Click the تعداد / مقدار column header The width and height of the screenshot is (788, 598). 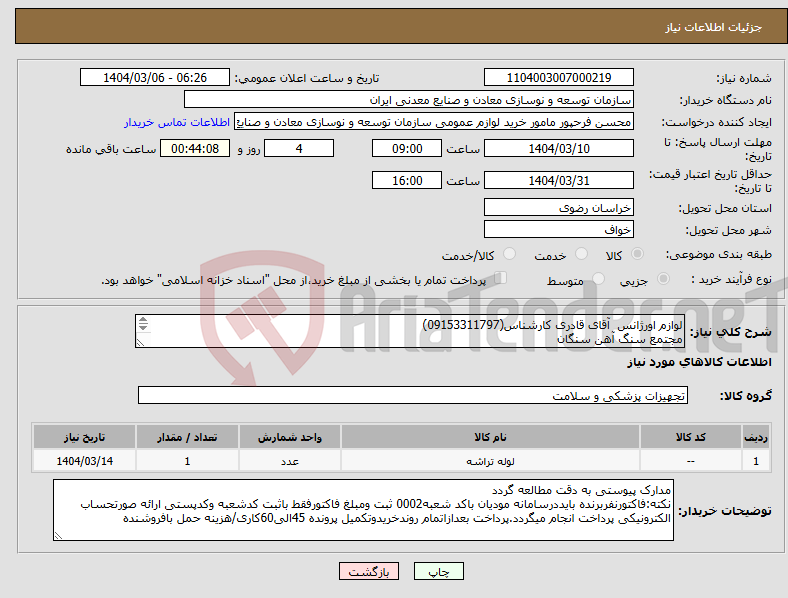(x=187, y=437)
